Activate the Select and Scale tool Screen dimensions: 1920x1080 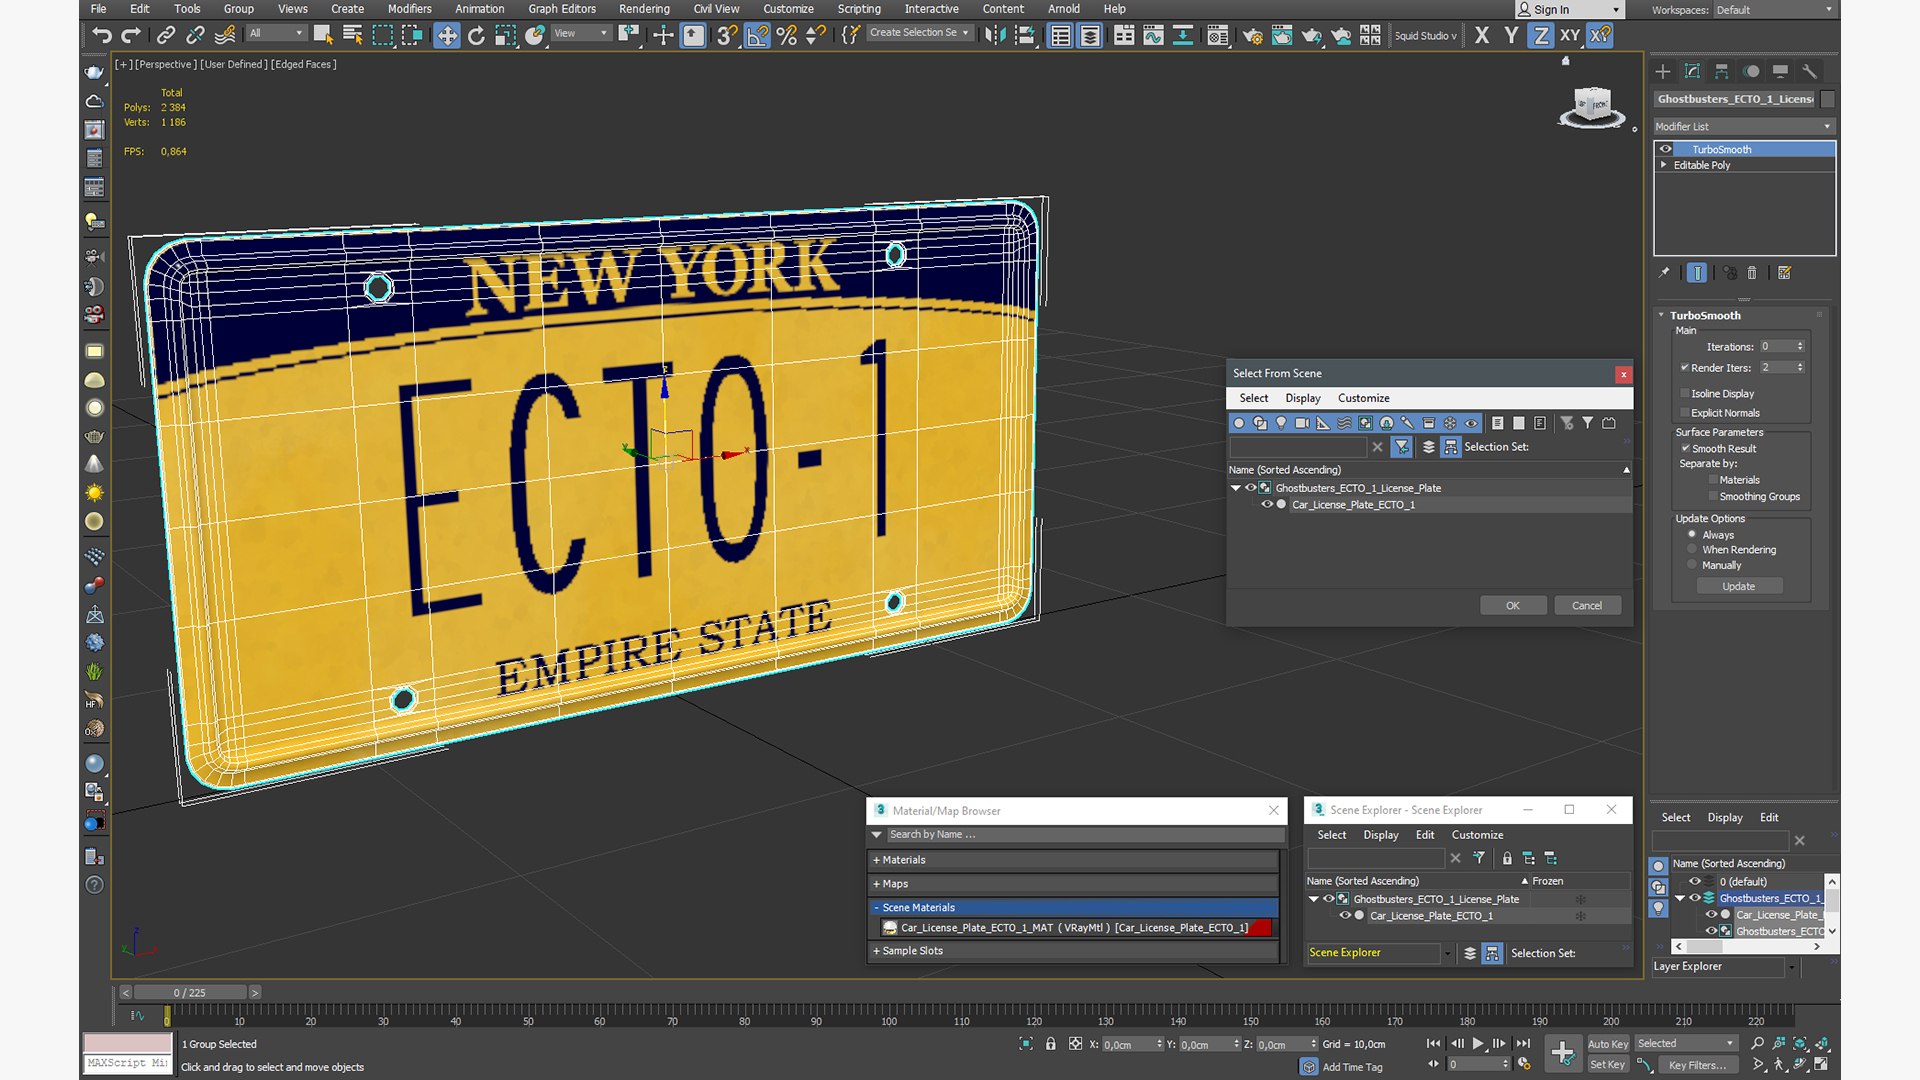click(x=505, y=35)
